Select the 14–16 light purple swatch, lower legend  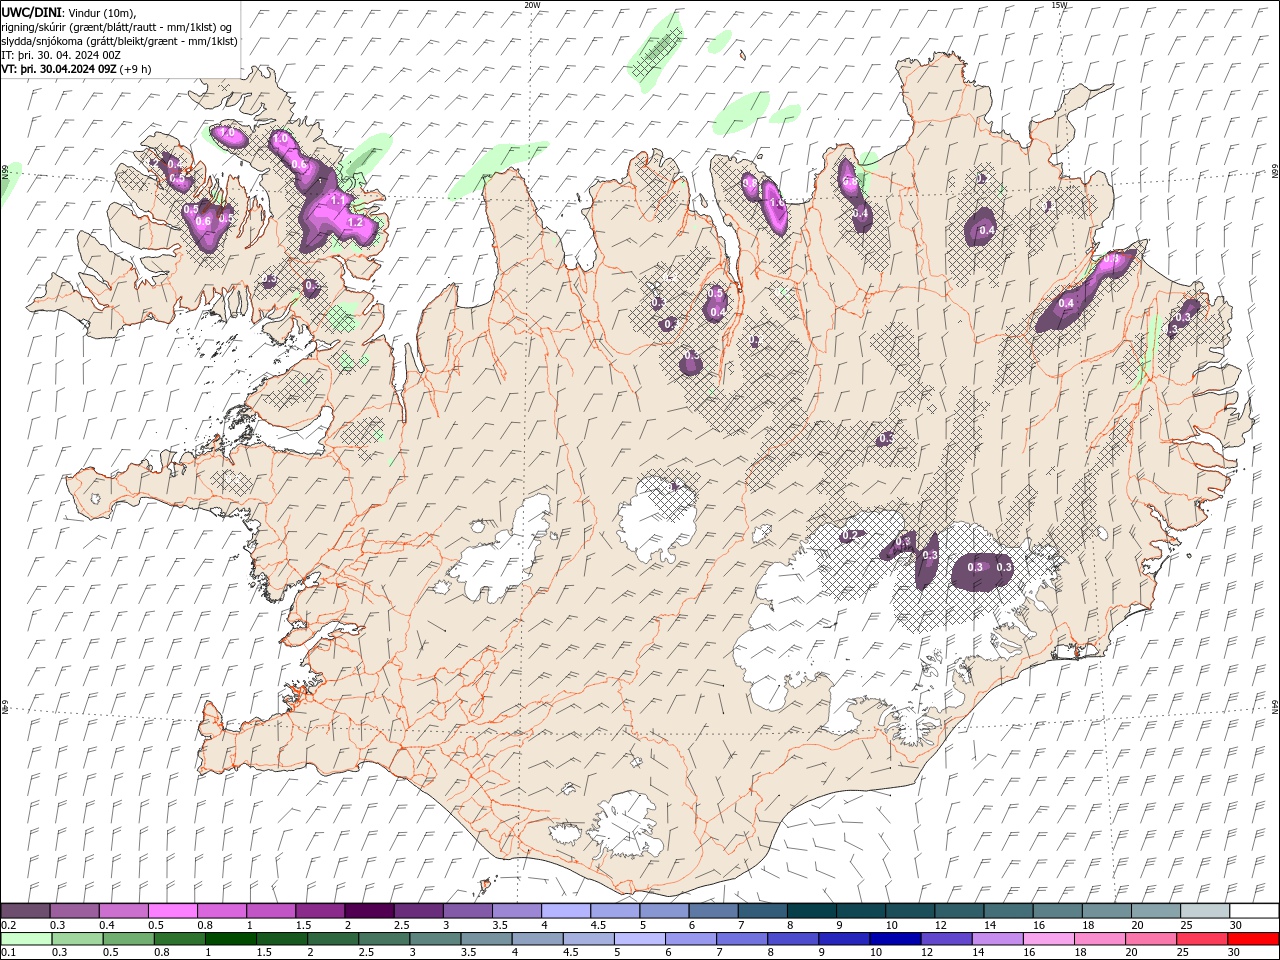tap(997, 939)
